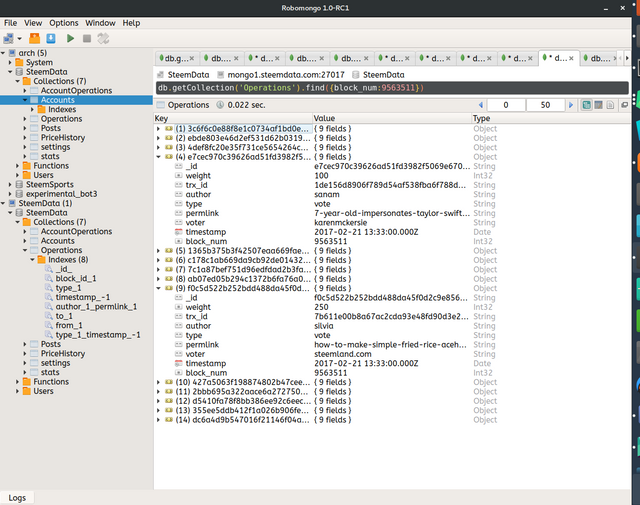Click the limit value field showing 50
640x505 pixels.
[545, 105]
